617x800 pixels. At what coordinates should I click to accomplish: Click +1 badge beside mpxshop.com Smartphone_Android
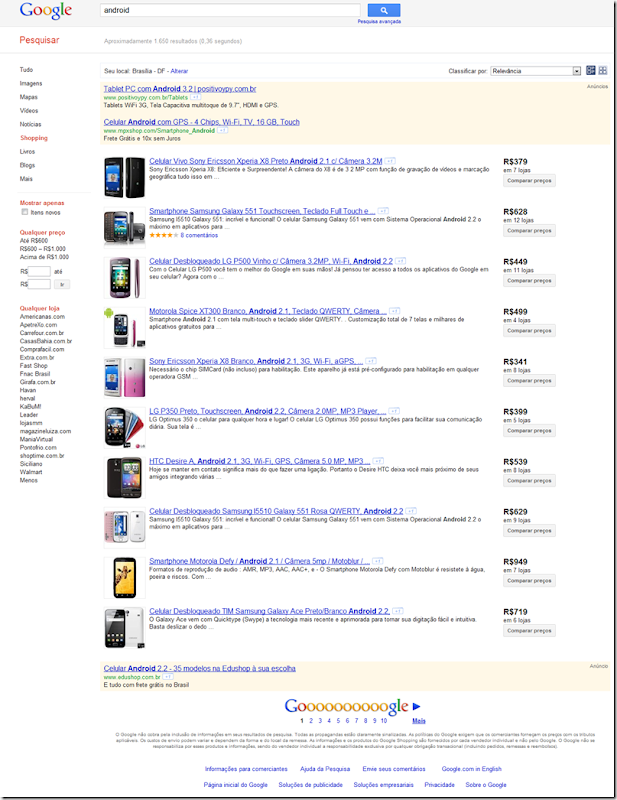pos(222,131)
